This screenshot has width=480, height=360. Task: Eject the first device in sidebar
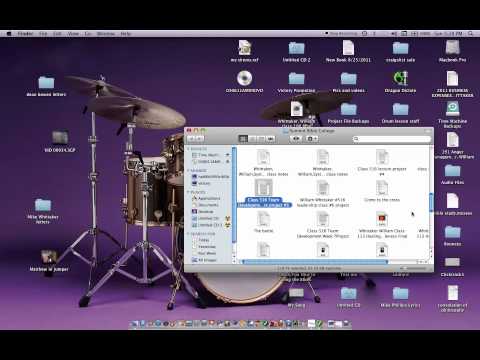[228, 155]
